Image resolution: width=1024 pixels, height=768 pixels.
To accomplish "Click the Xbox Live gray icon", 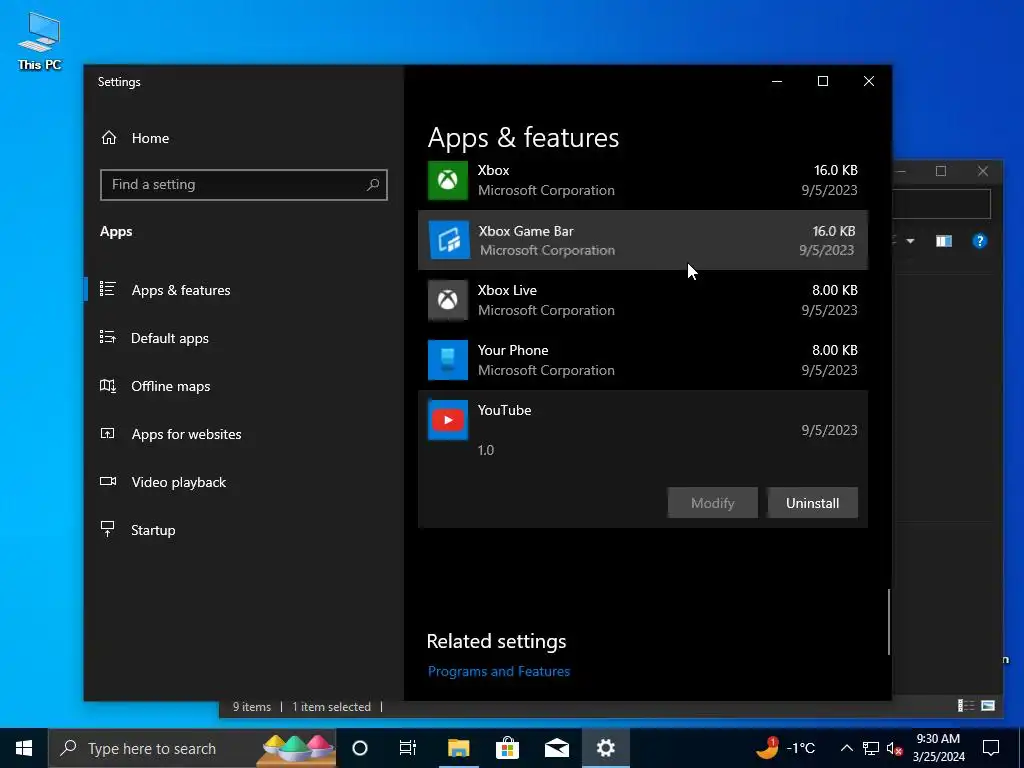I will [x=448, y=300].
